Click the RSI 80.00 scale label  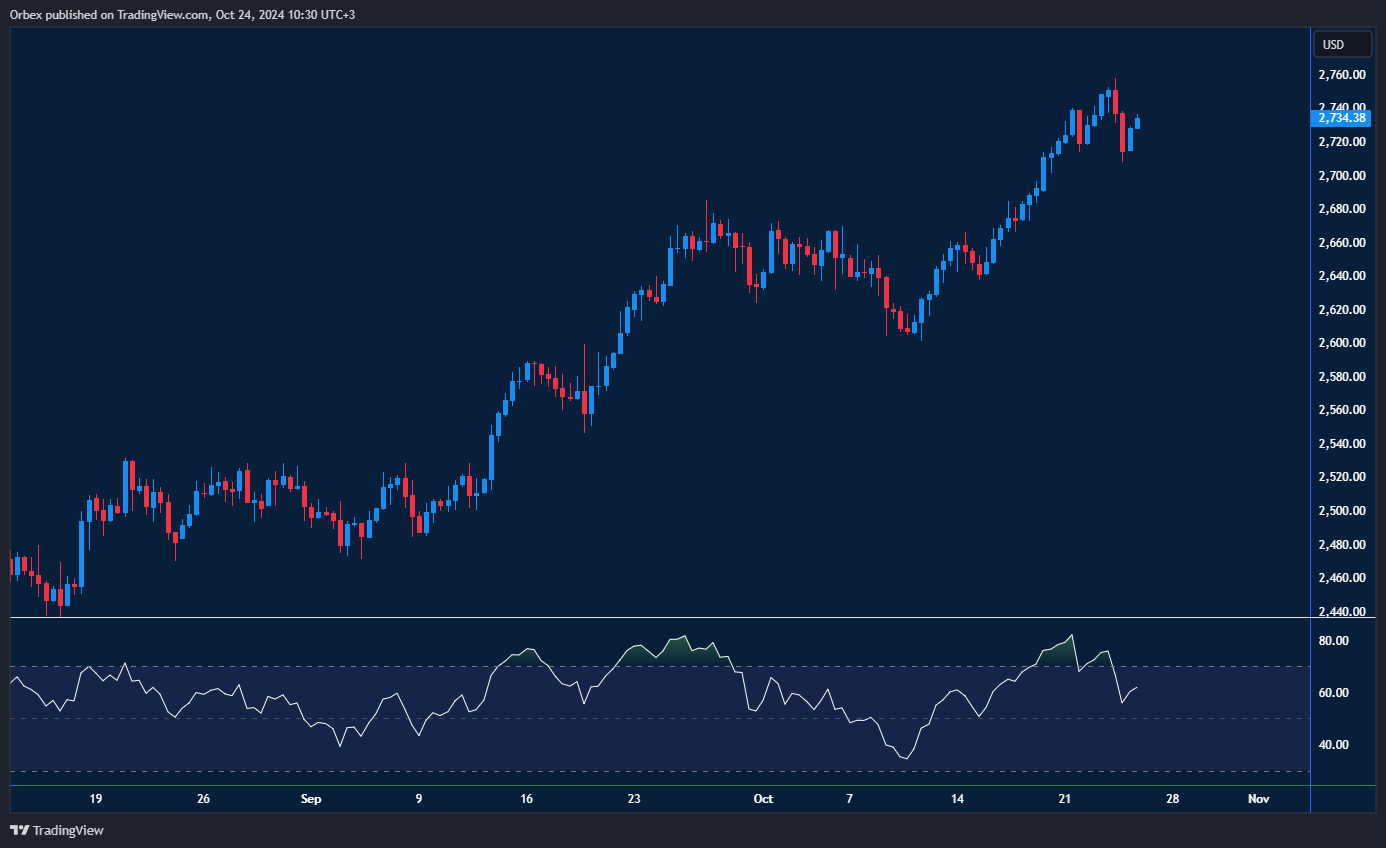[x=1335, y=640]
